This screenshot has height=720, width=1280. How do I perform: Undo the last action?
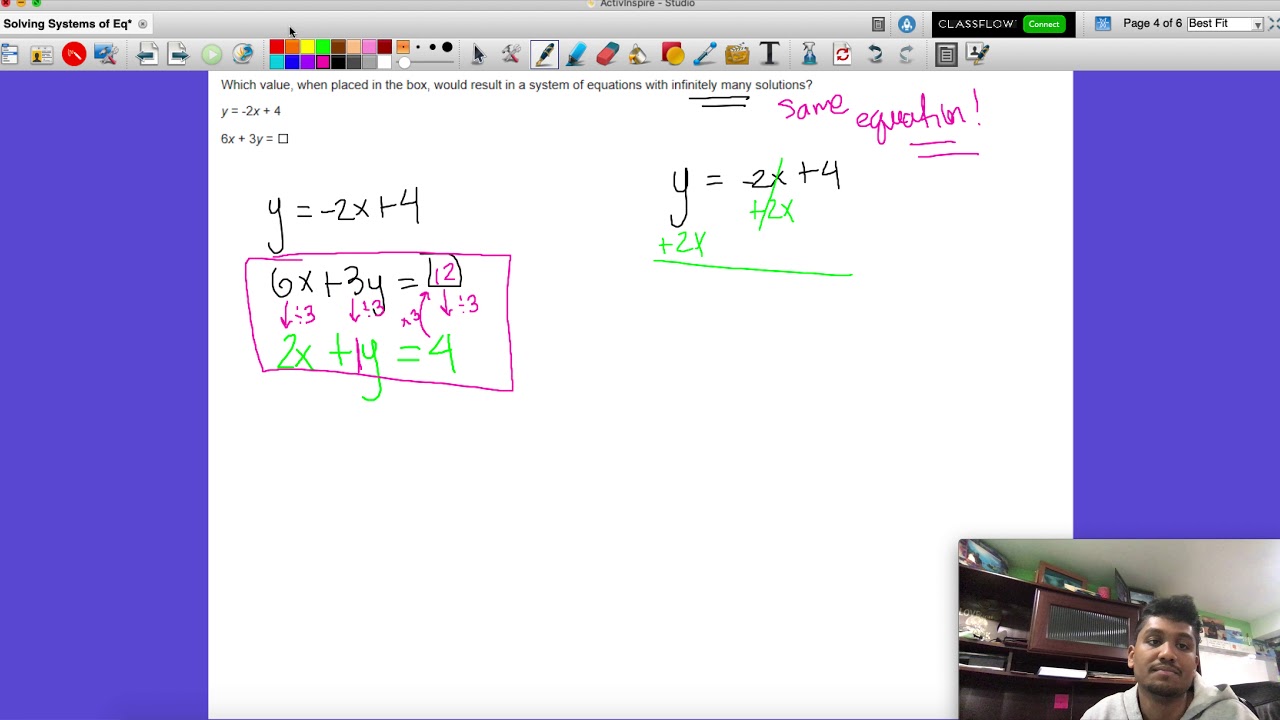[875, 54]
